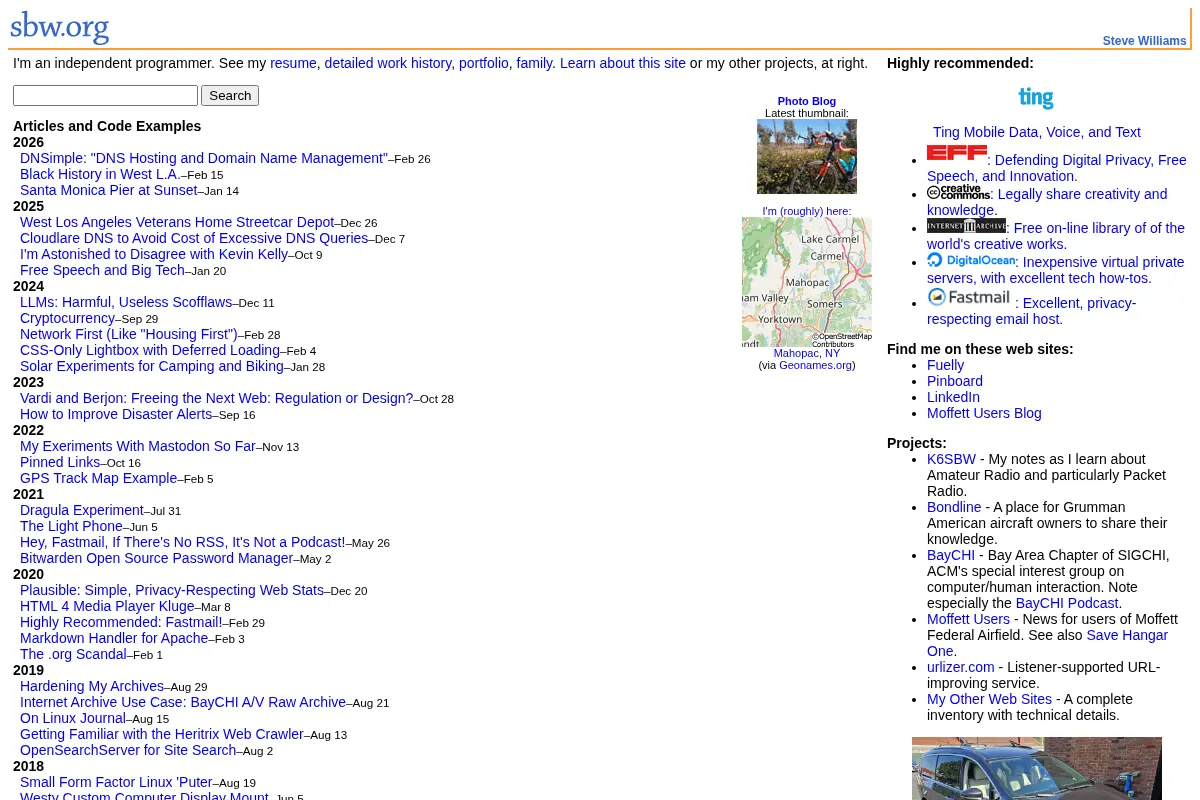This screenshot has width=1200, height=800.
Task: Click the Mahopac location map
Action: pos(807,282)
